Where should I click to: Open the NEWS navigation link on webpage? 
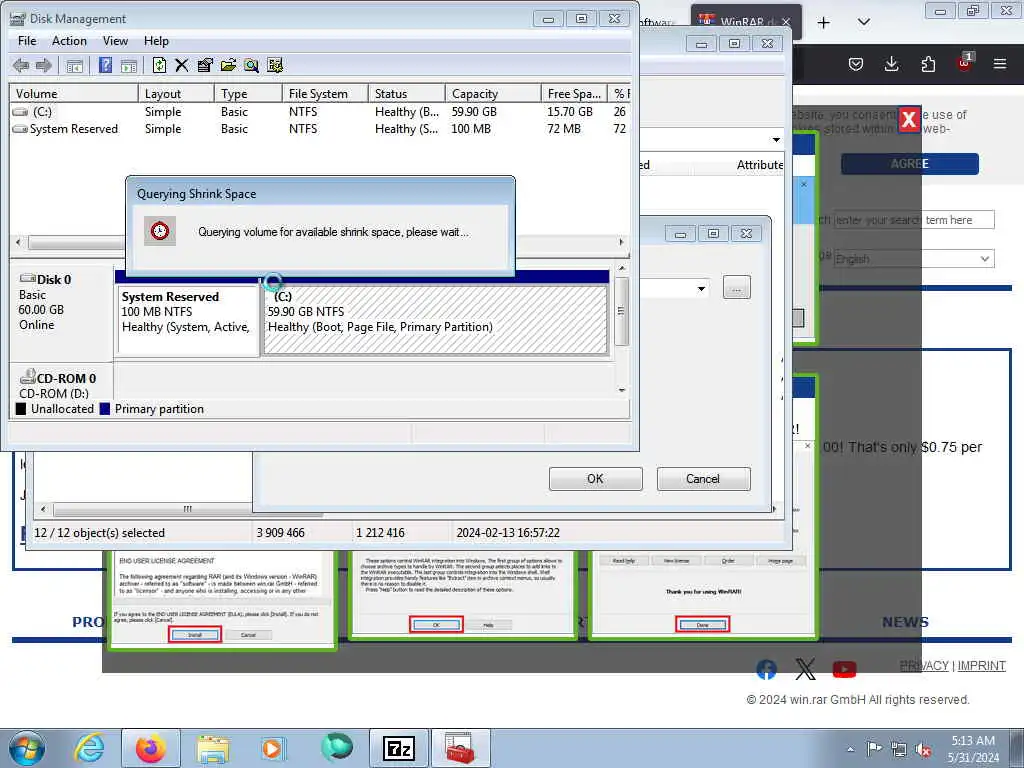coord(905,622)
